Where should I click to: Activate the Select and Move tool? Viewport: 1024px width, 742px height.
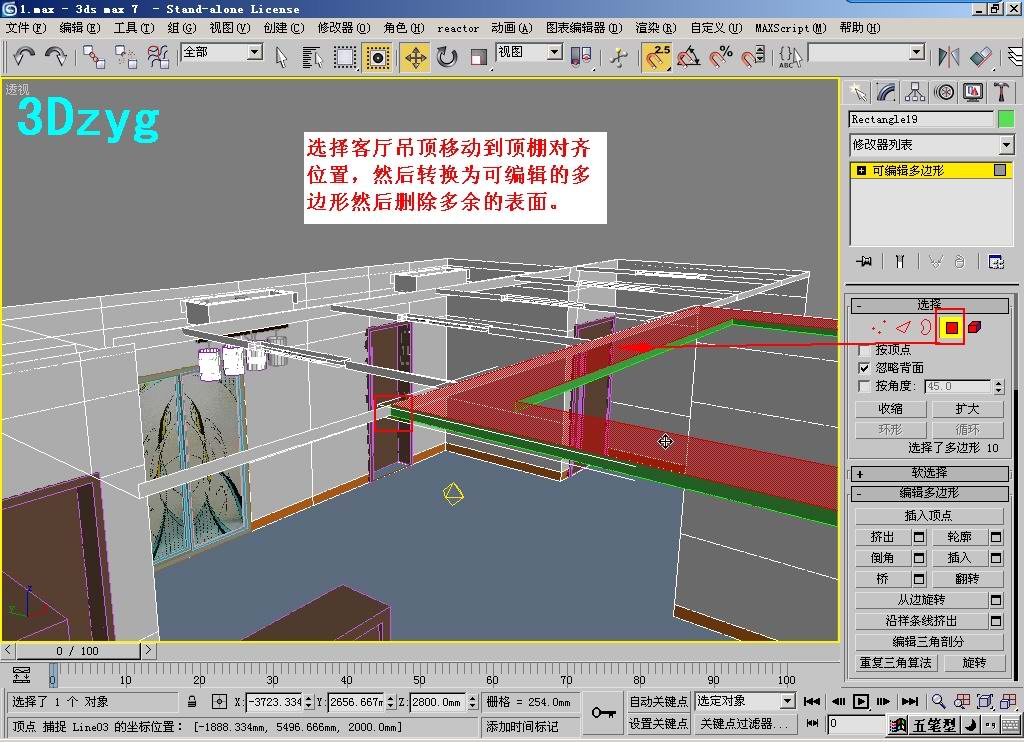415,57
